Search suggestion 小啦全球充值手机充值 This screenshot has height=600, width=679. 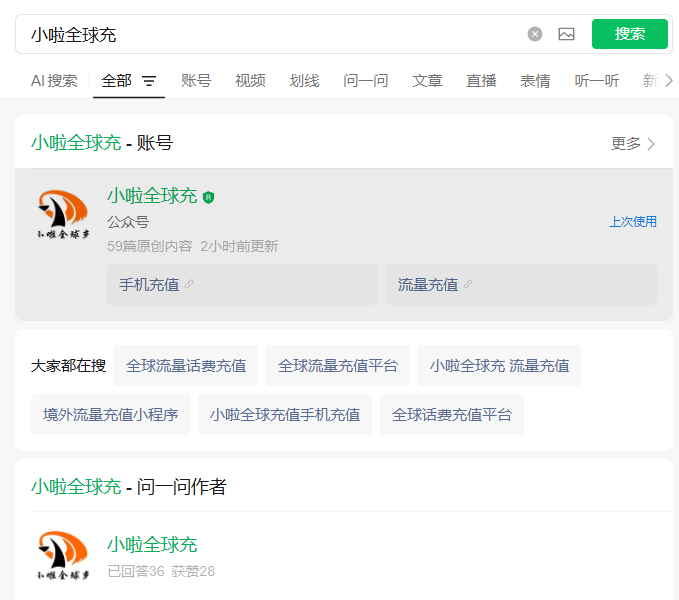(285, 414)
